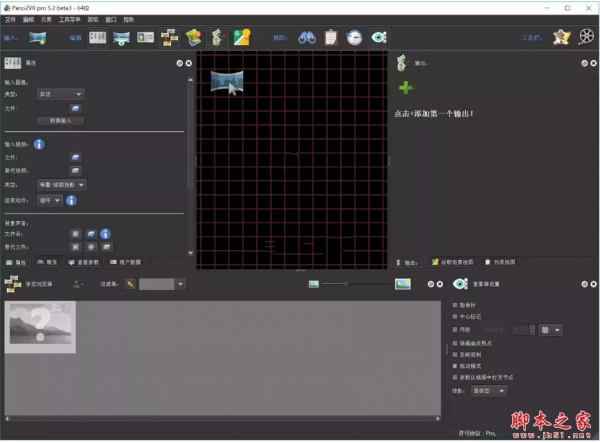Open the properties editor toolbar icon
Screen dimensions: 600x443
98,37
